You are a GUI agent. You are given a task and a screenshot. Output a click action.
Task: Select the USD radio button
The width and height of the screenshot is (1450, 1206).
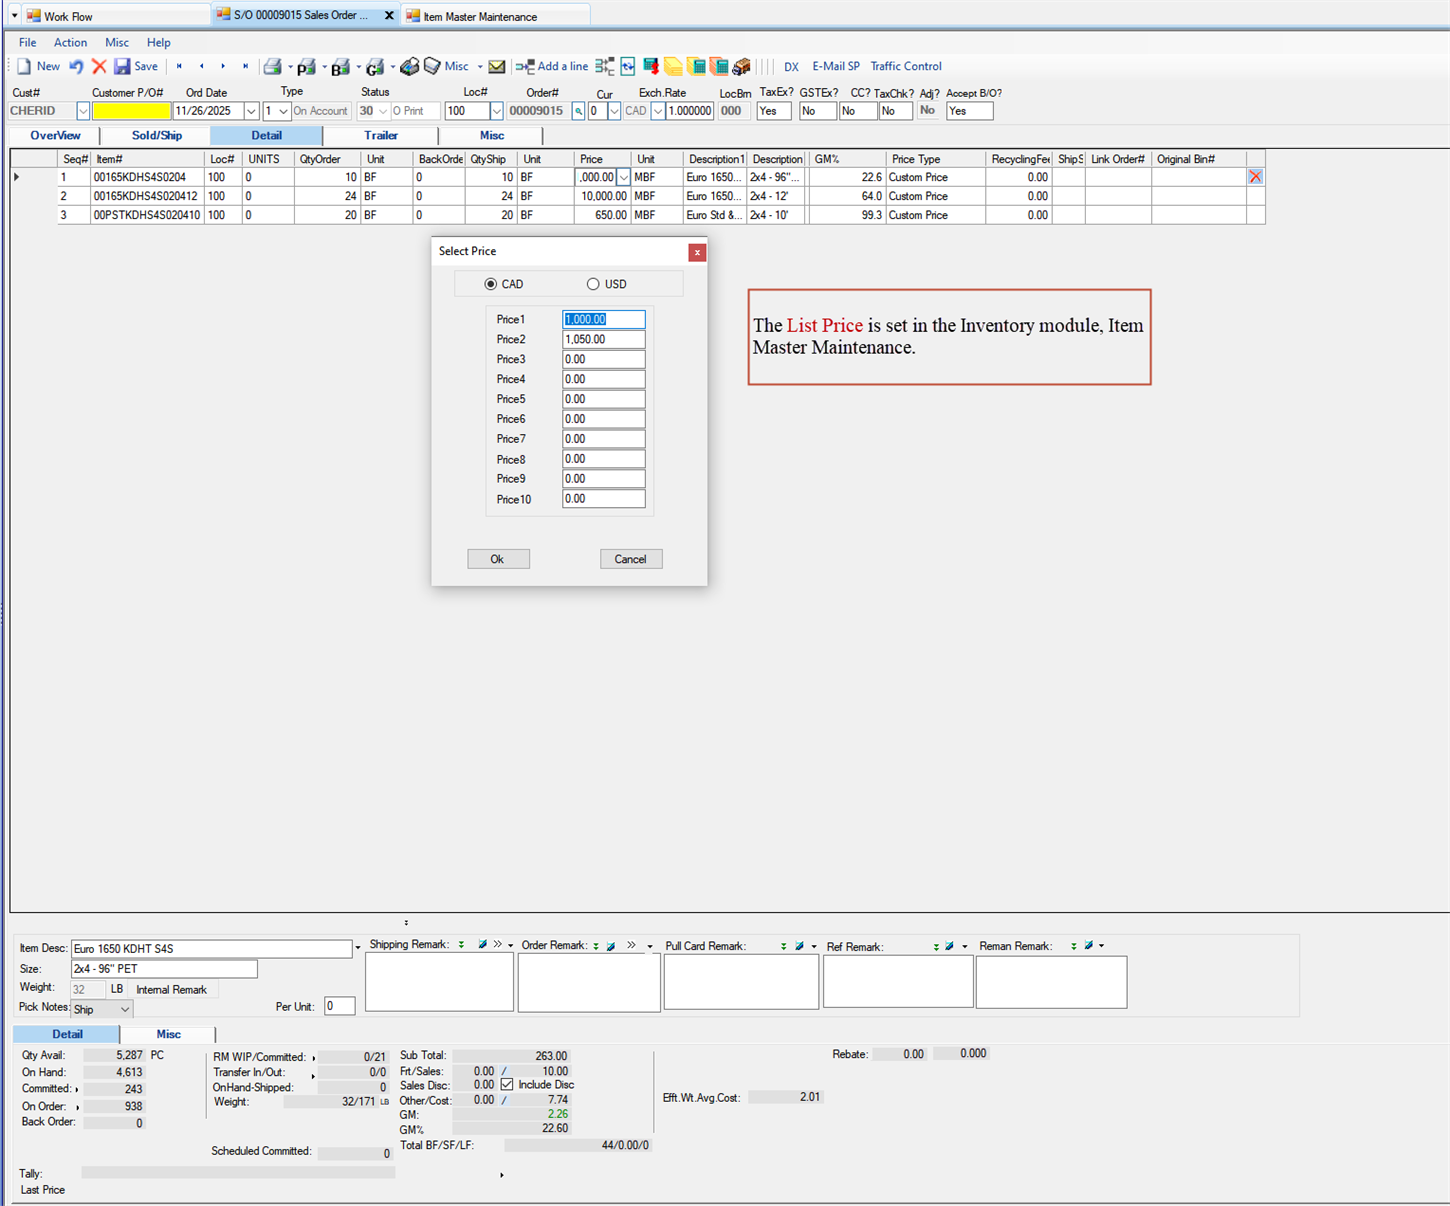coord(593,283)
